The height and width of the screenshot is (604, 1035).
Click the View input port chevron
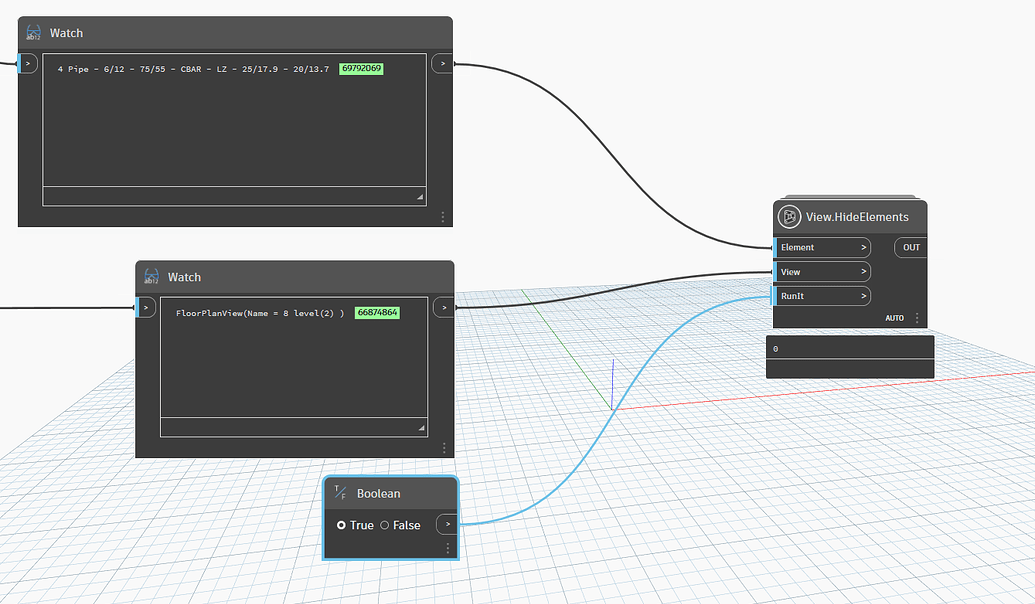tap(864, 271)
